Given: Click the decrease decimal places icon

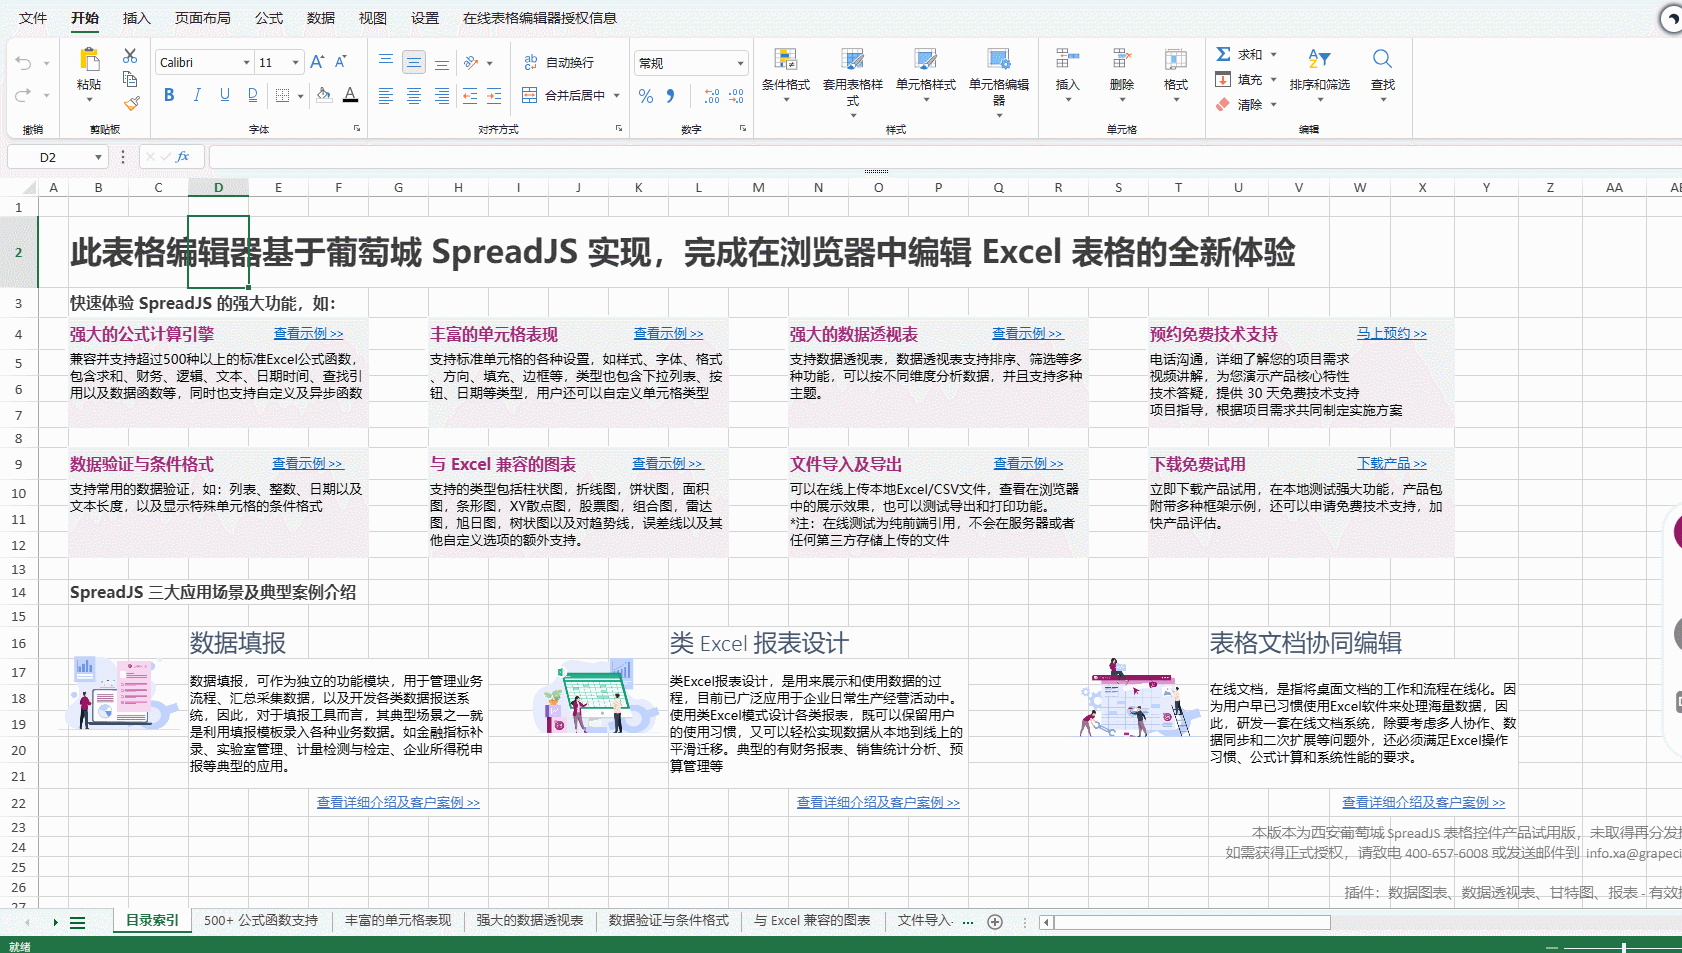Looking at the screenshot, I should pos(736,96).
